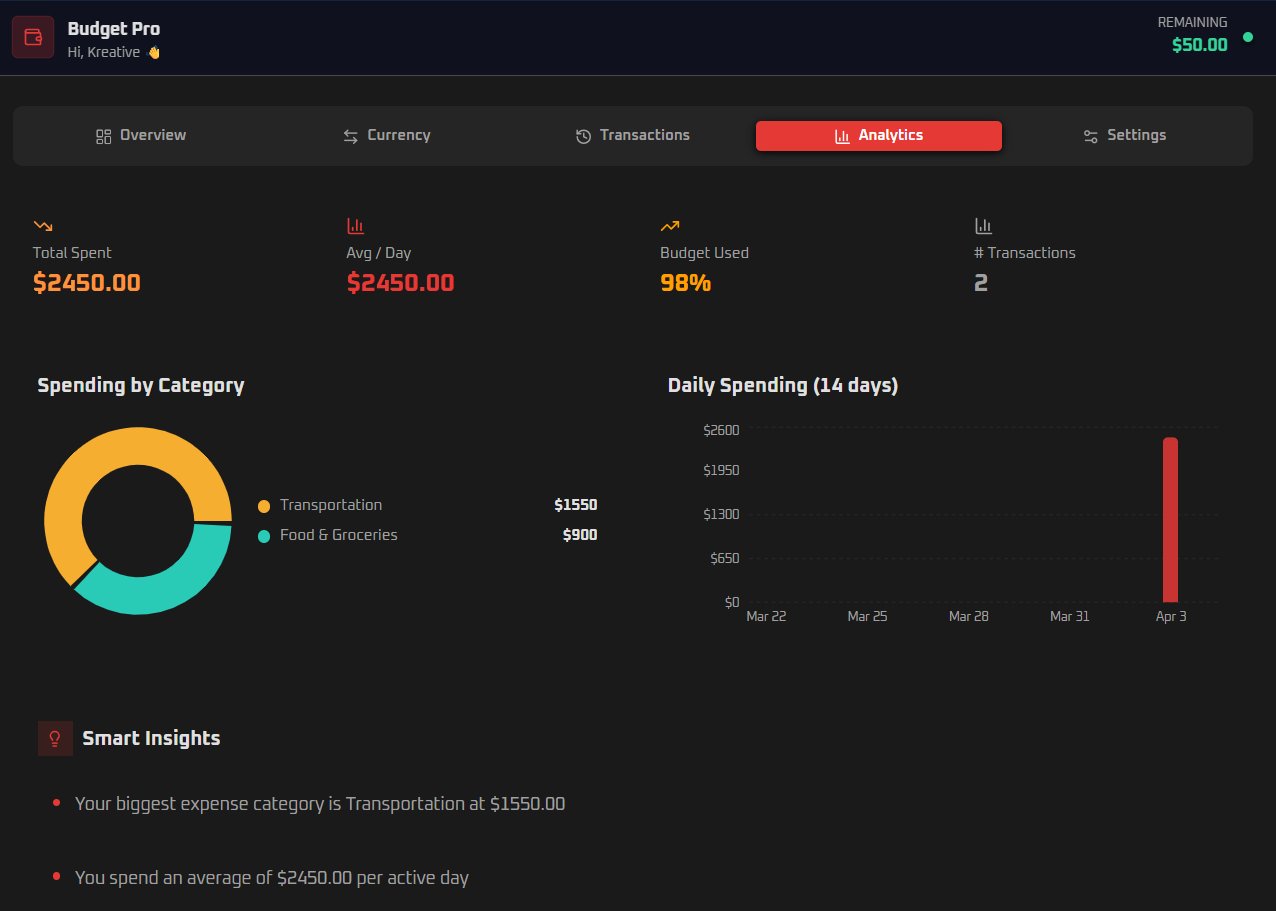The image size is (1276, 911).
Task: Click the Avg / Day label
Action: click(x=379, y=253)
